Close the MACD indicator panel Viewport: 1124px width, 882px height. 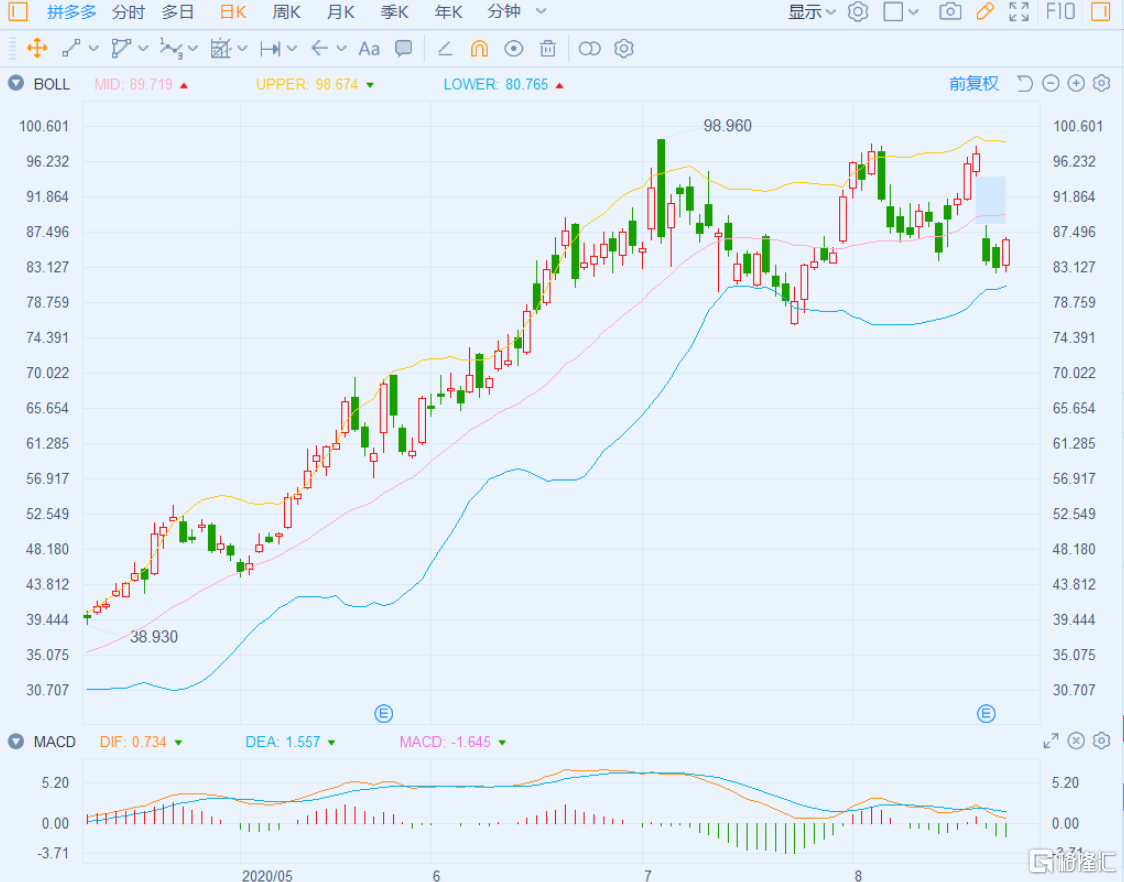coord(1076,741)
